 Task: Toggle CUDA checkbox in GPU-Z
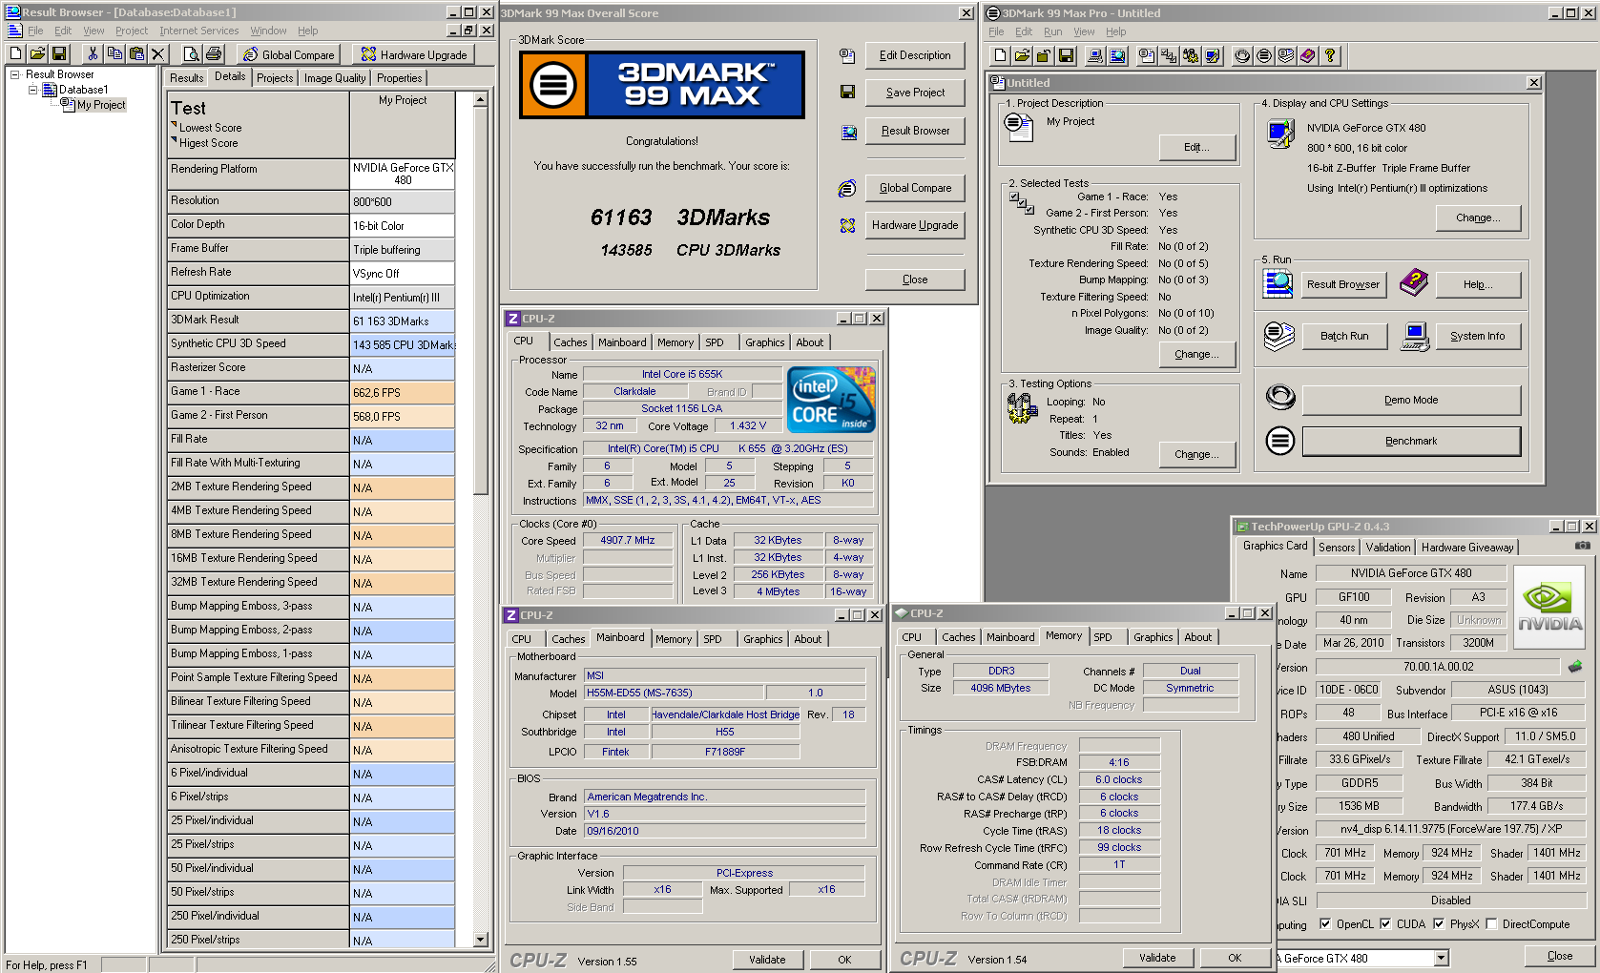coord(1385,924)
